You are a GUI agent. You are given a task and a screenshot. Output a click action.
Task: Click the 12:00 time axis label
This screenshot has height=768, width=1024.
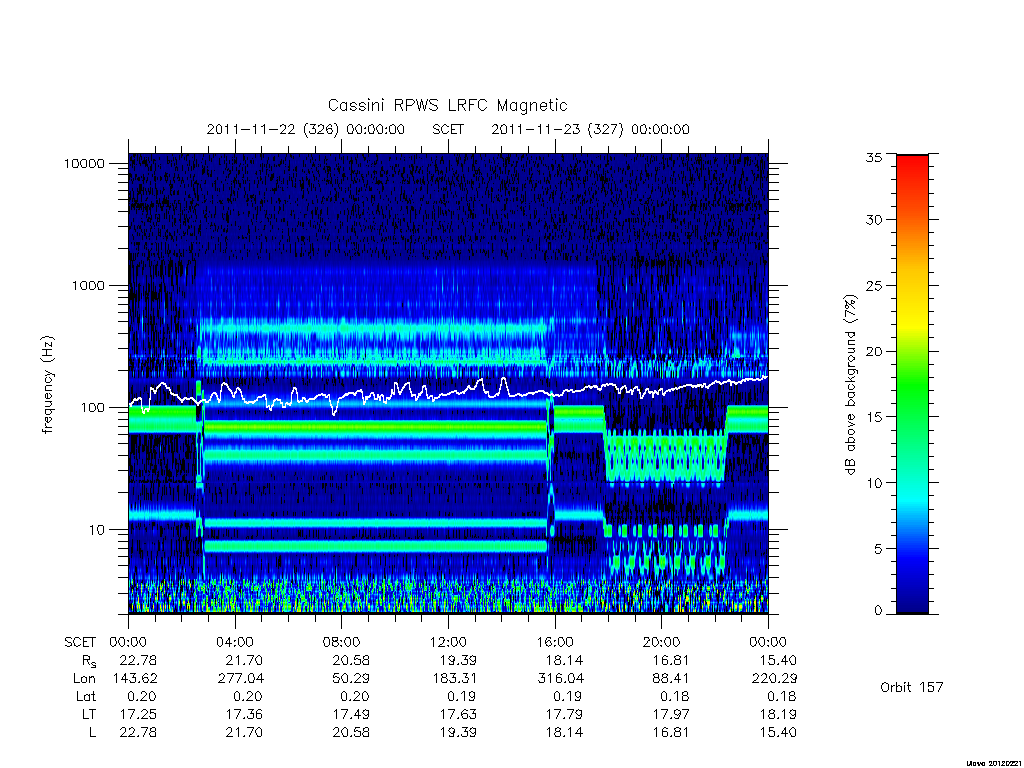coord(448,642)
